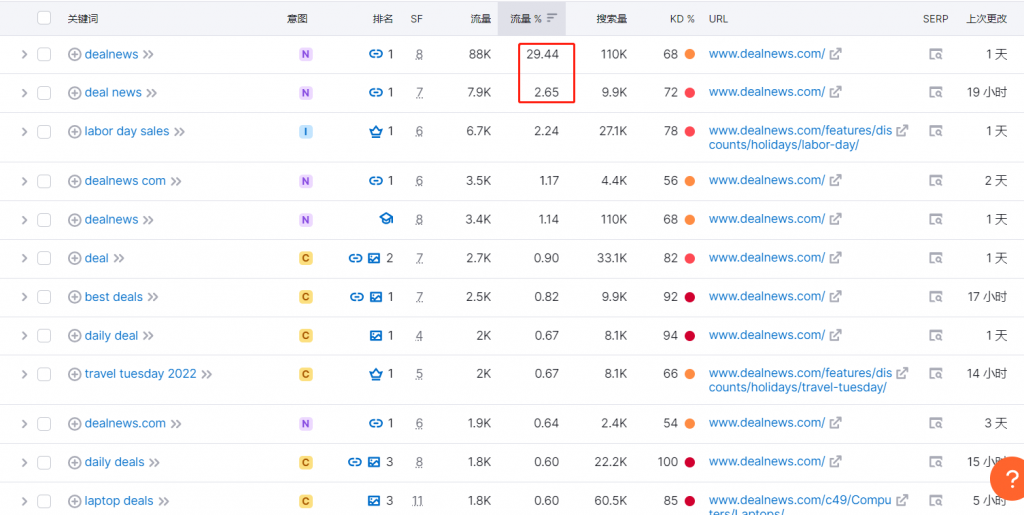Click double arrow icon after dealnews com

coord(176,181)
